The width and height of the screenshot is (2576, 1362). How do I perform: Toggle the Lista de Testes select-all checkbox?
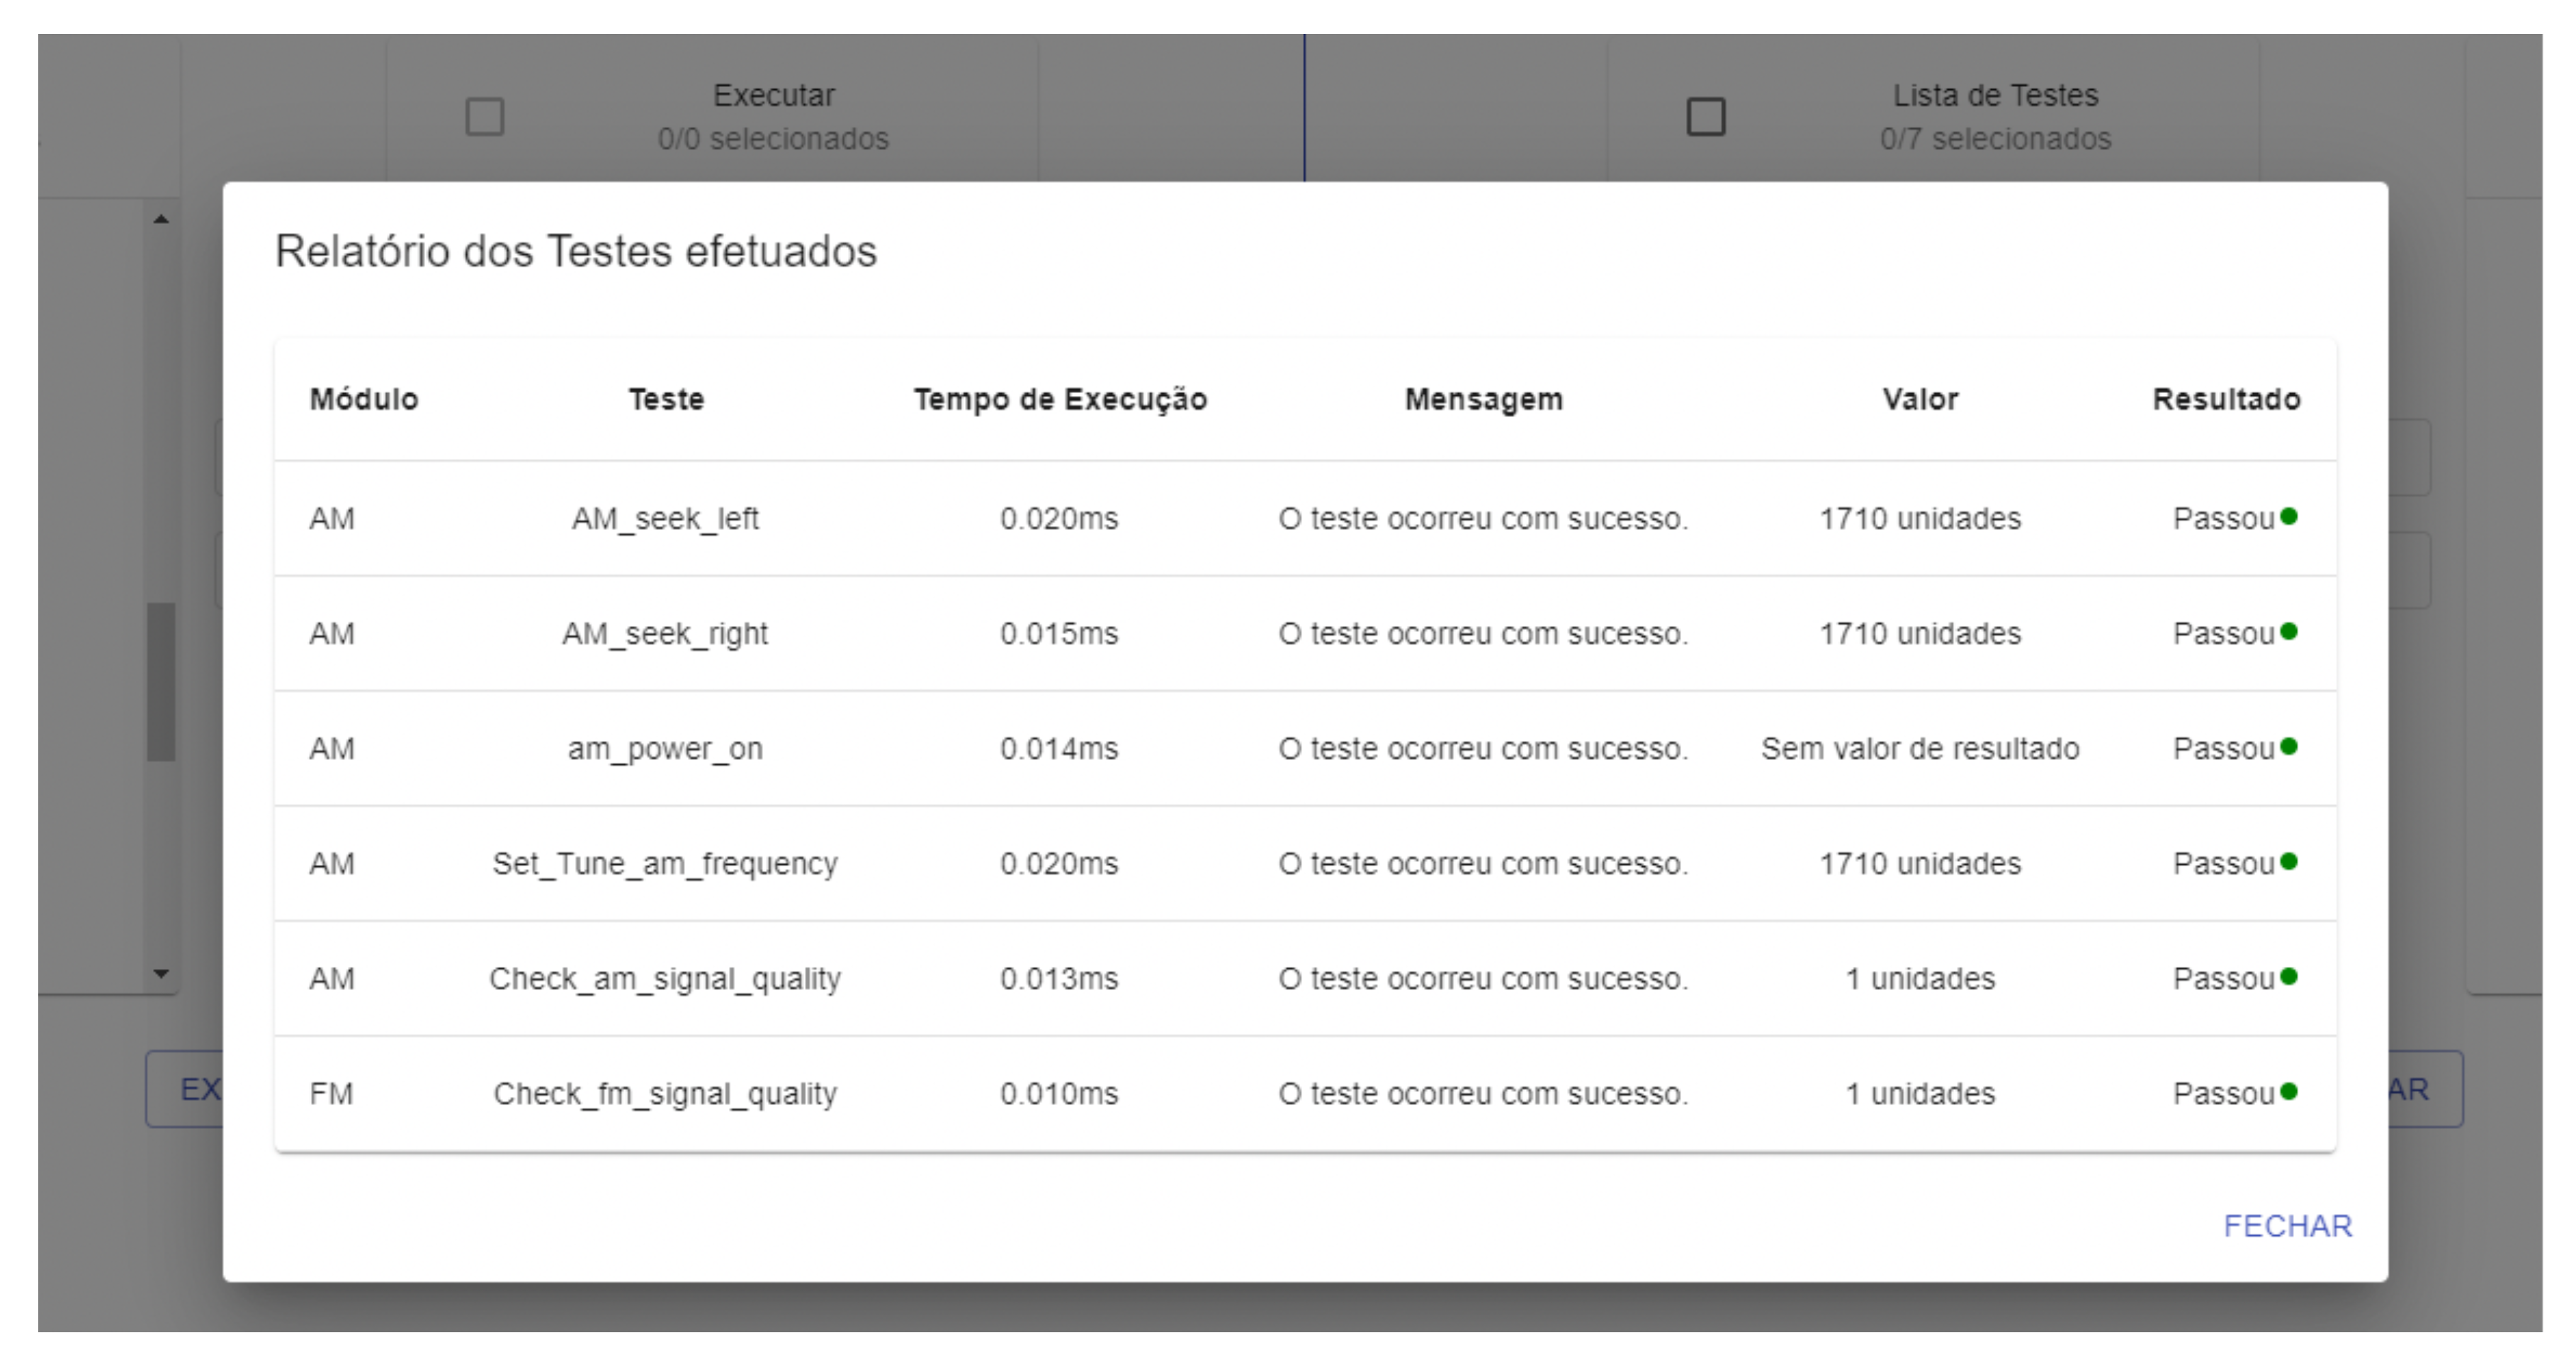[1705, 116]
